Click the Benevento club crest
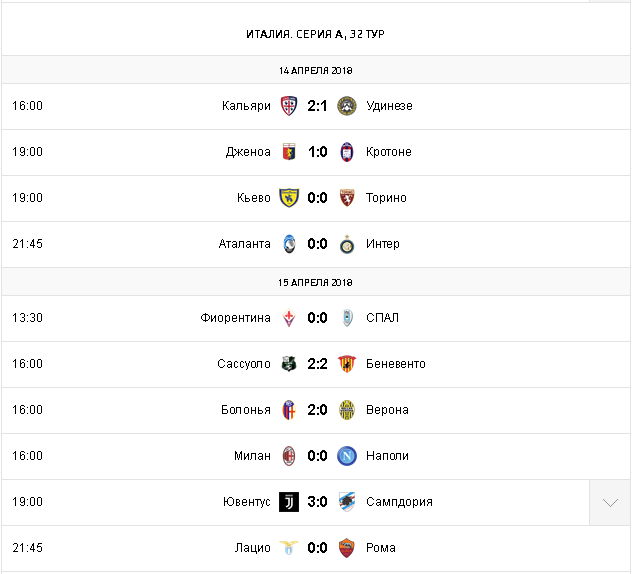The height and width of the screenshot is (574, 632). pyautogui.click(x=347, y=364)
